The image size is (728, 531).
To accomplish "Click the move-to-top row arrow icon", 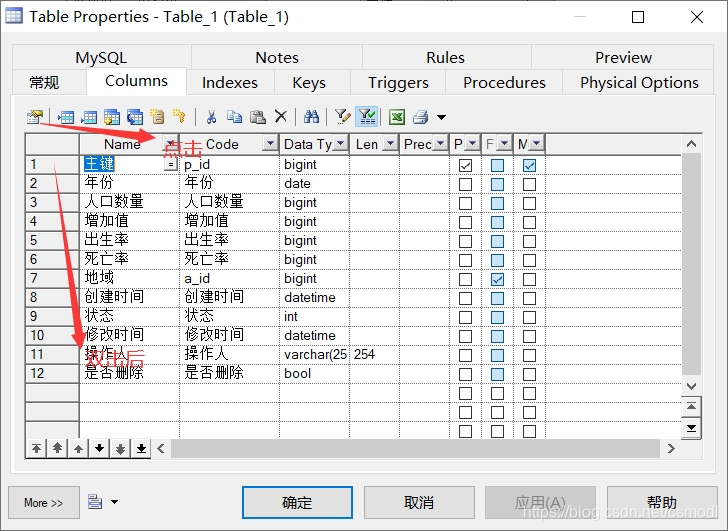I will (36, 448).
